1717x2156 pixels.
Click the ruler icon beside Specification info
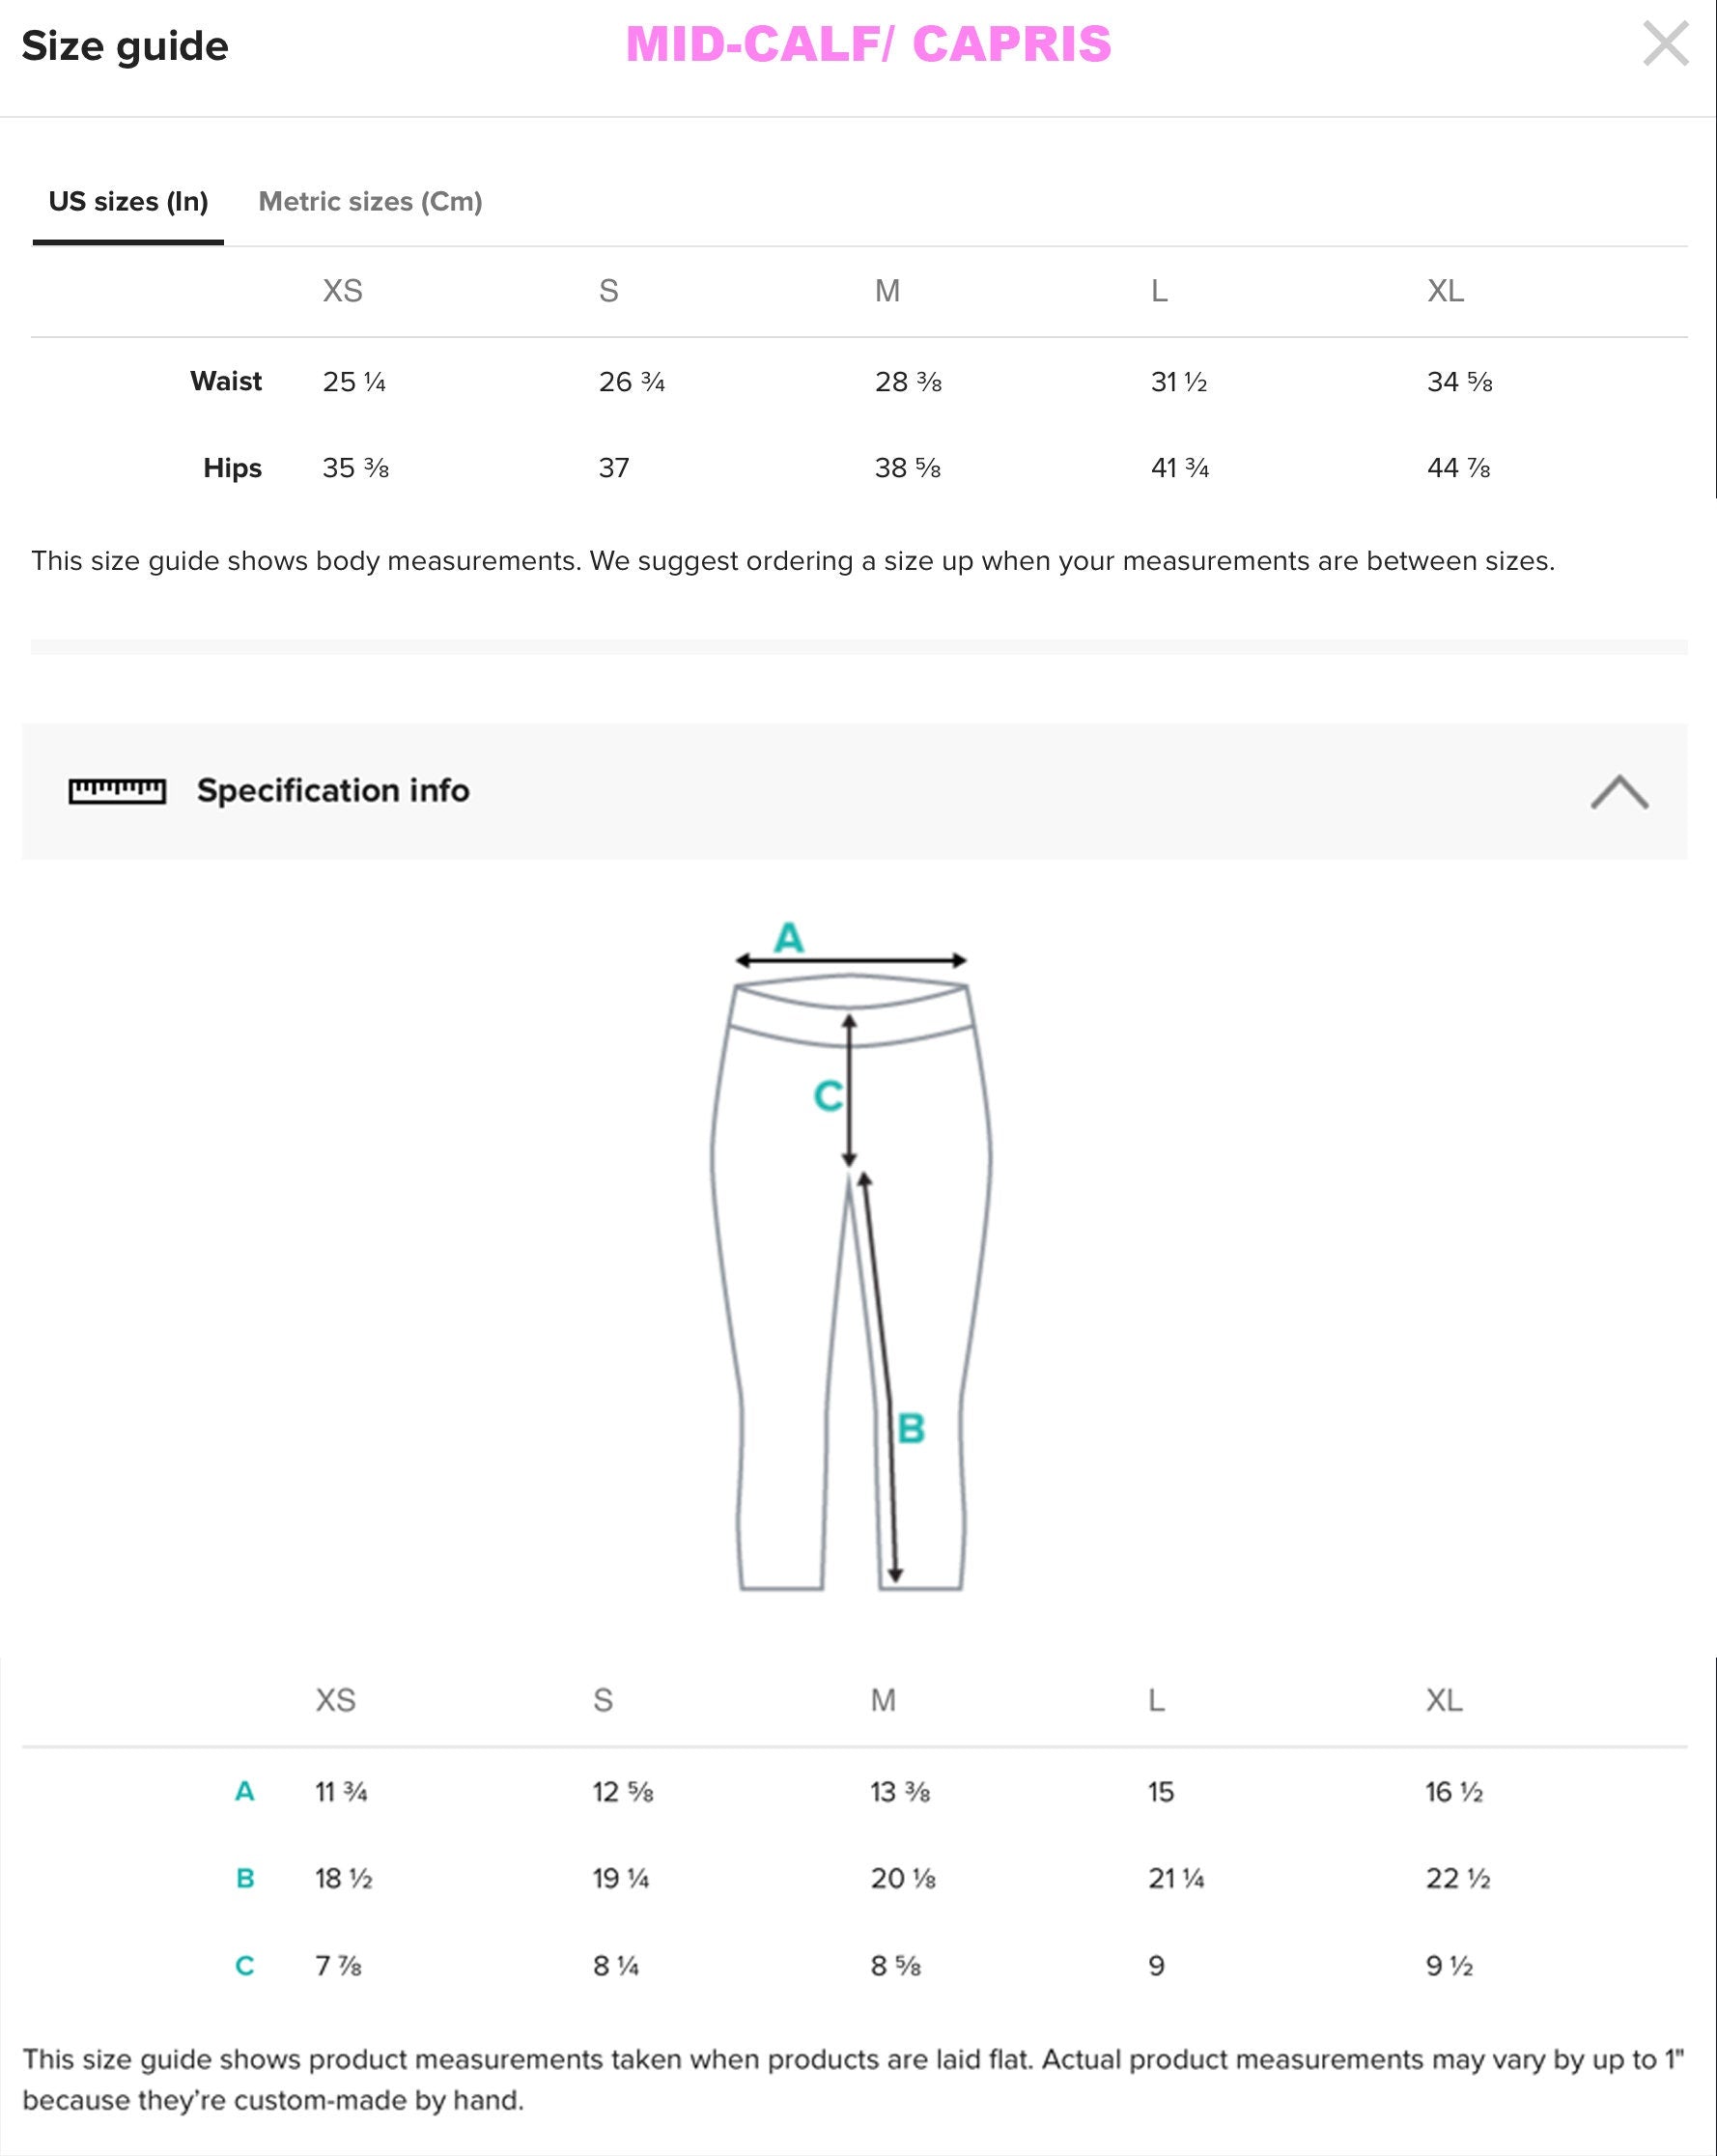[x=117, y=791]
